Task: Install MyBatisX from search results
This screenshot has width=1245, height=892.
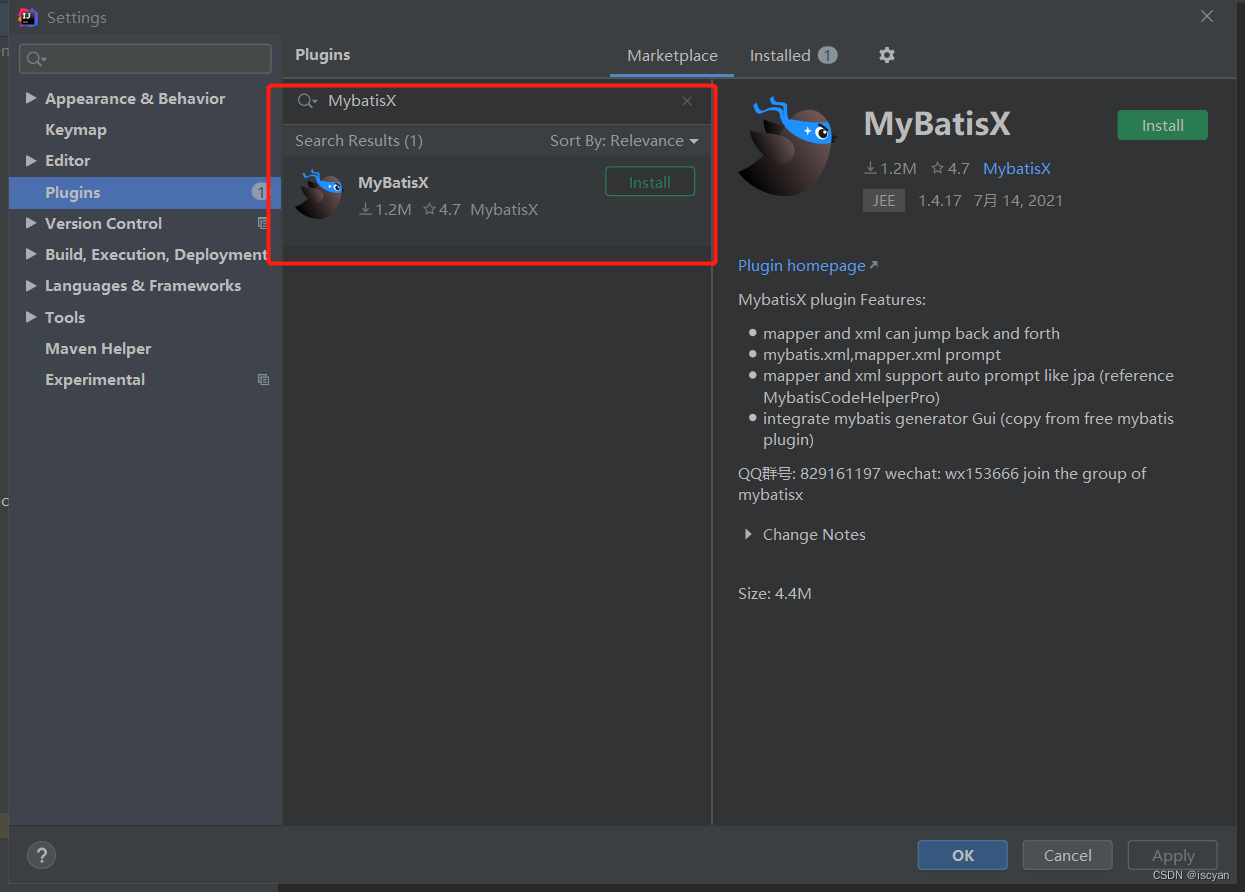Action: pos(650,182)
